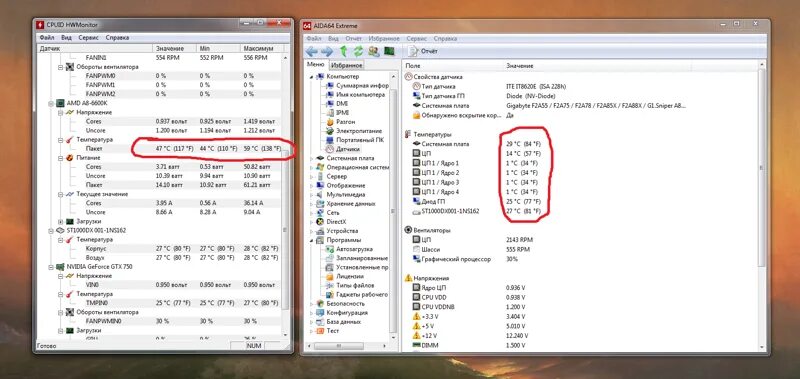The height and width of the screenshot is (379, 800).
Task: Collapse the NVIDIA GeForce GTX 750 node
Action: click(51, 267)
